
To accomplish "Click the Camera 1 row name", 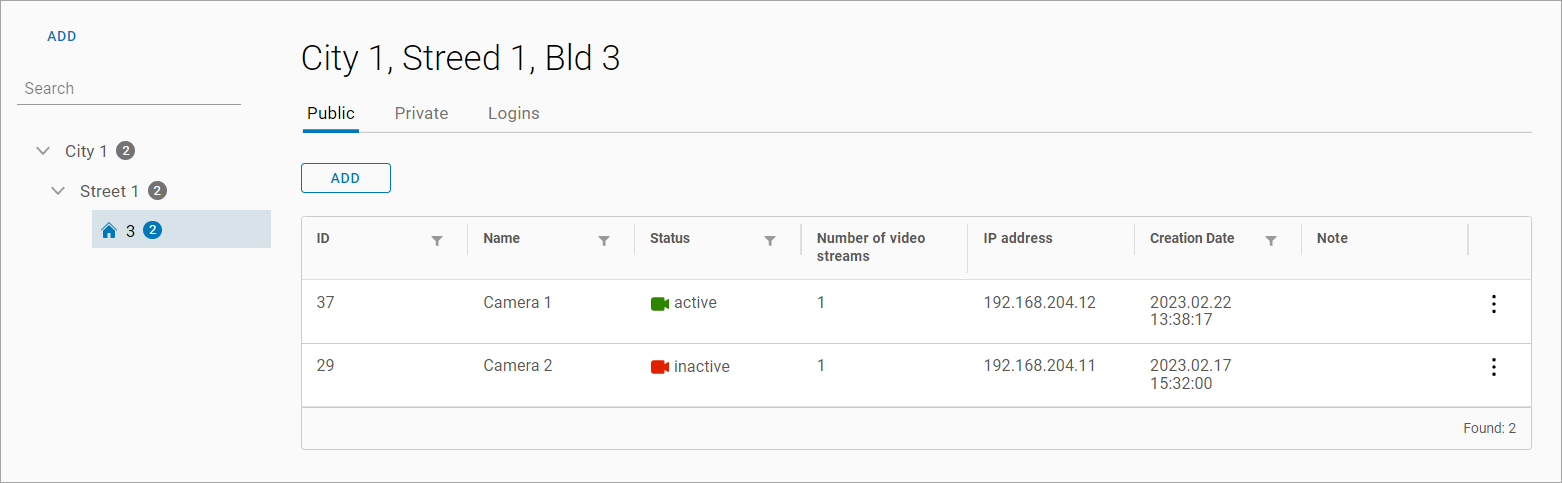I will (x=517, y=302).
